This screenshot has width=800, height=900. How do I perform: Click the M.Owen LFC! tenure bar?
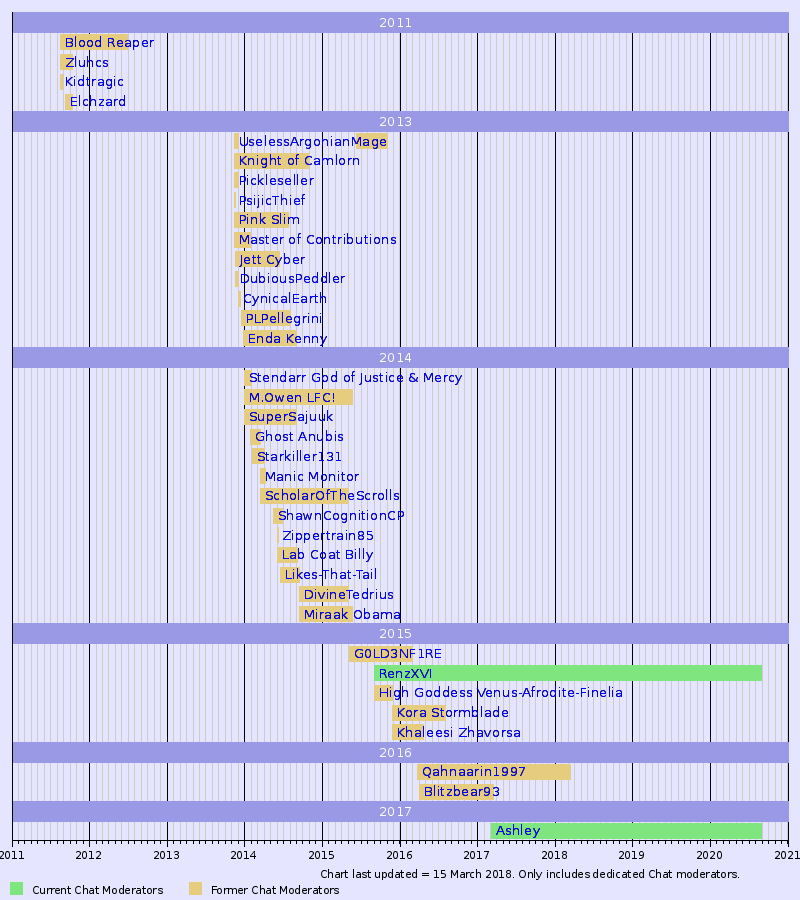point(299,397)
